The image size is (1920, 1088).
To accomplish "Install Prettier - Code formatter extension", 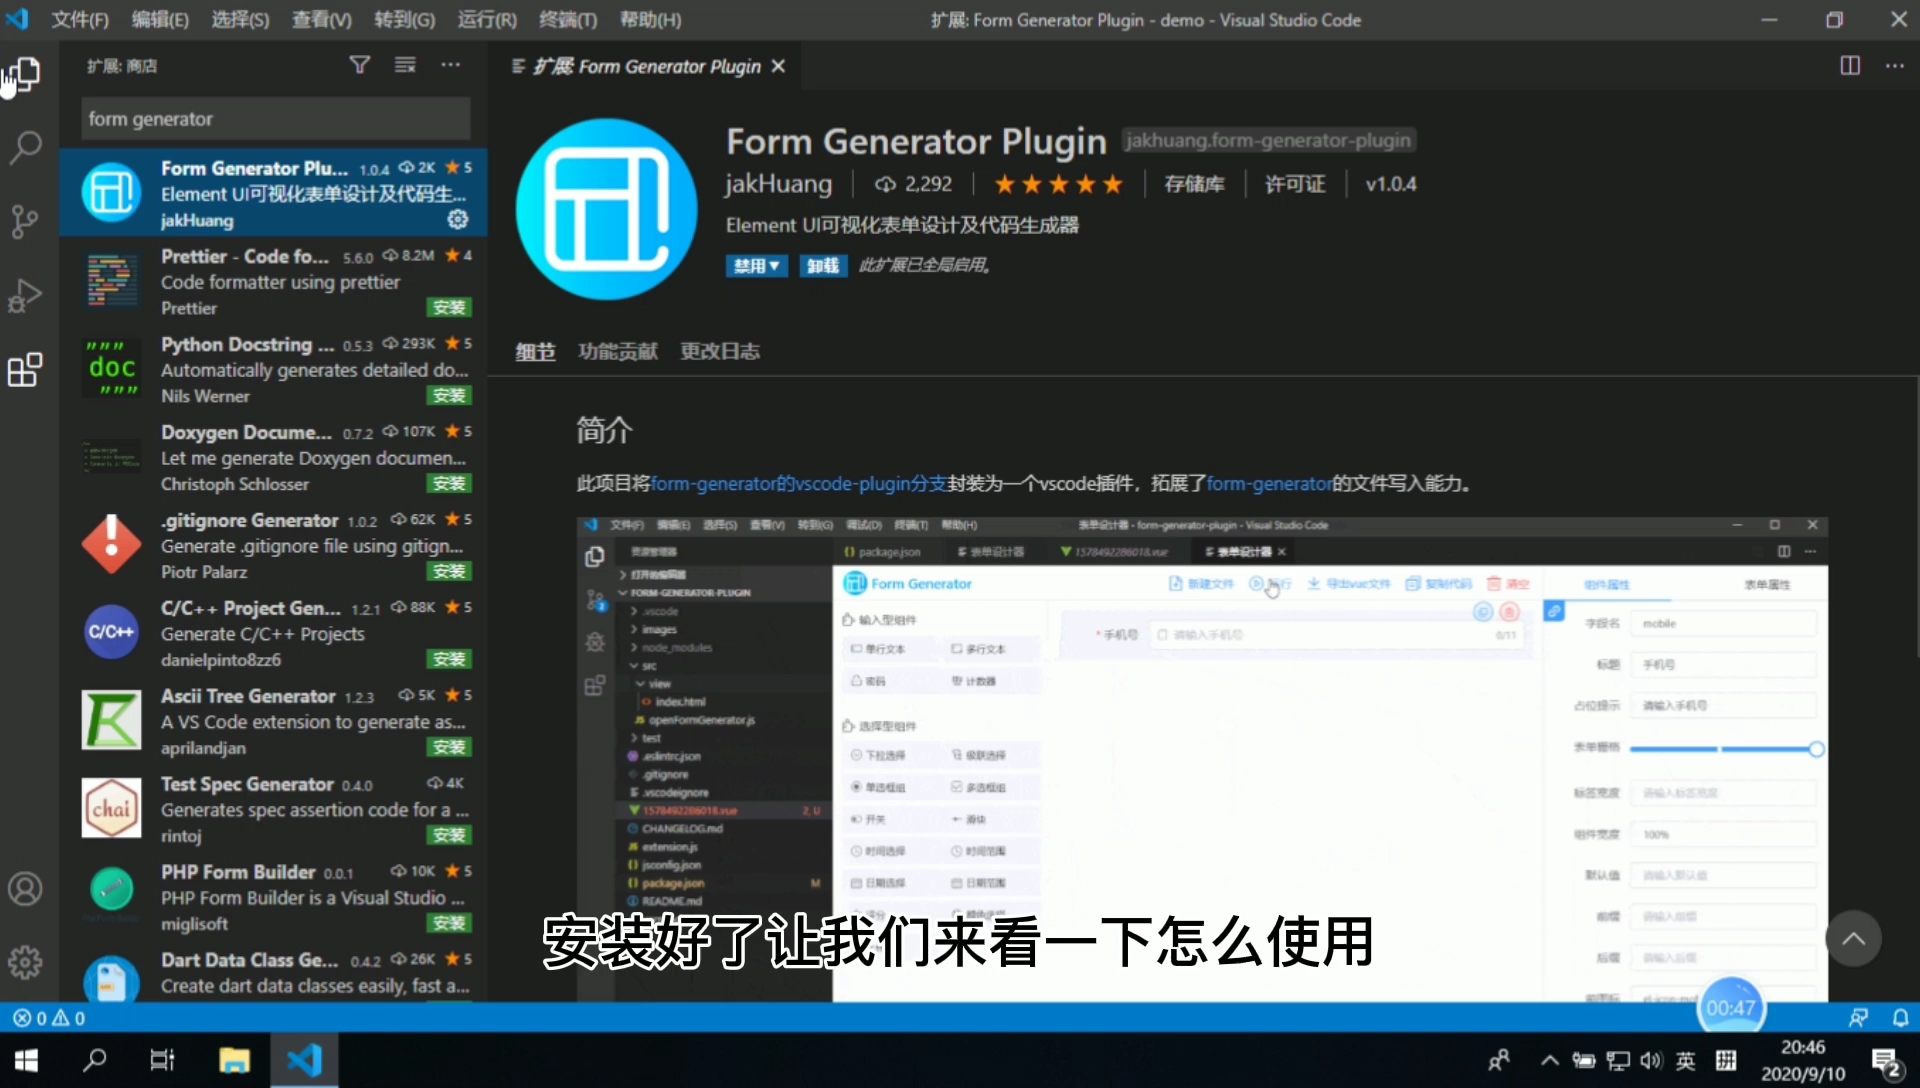I will pyautogui.click(x=449, y=308).
